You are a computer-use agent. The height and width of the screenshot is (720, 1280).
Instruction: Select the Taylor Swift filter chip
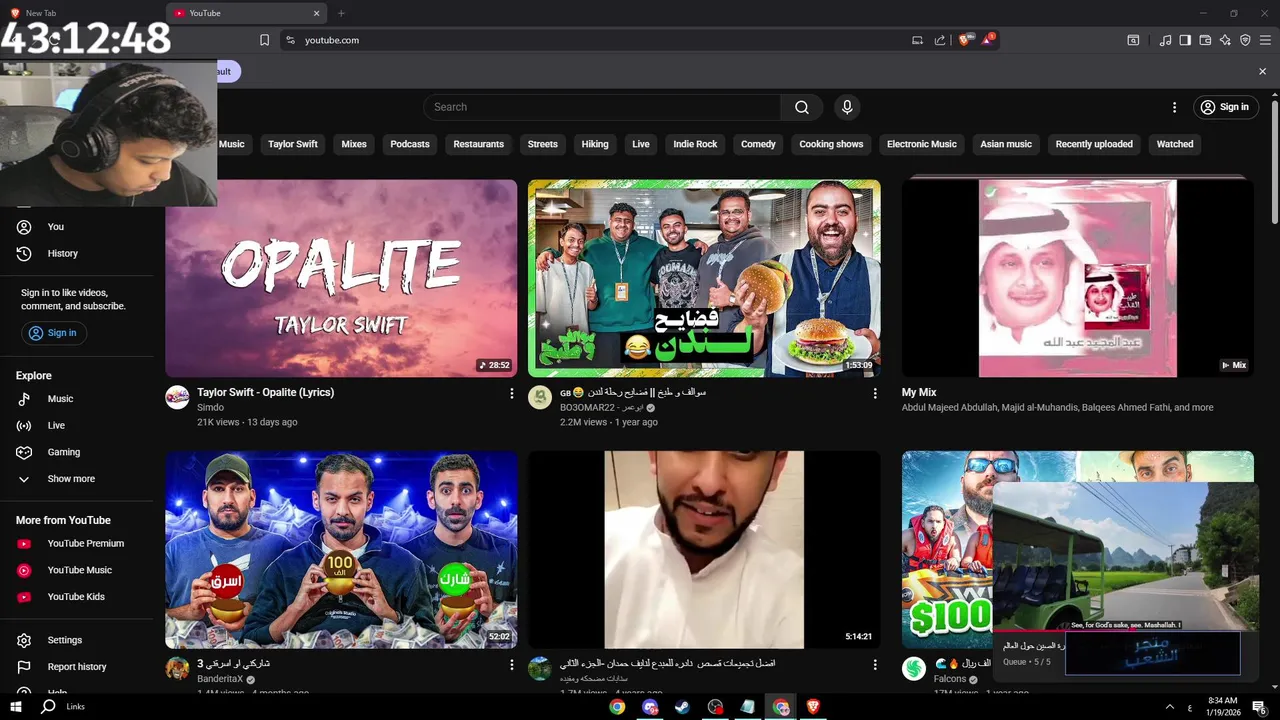point(293,144)
